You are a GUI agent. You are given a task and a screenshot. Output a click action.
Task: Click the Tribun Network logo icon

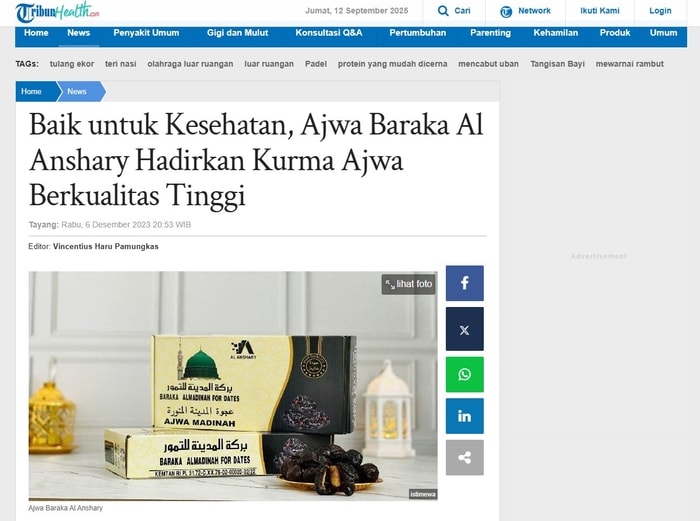point(506,12)
